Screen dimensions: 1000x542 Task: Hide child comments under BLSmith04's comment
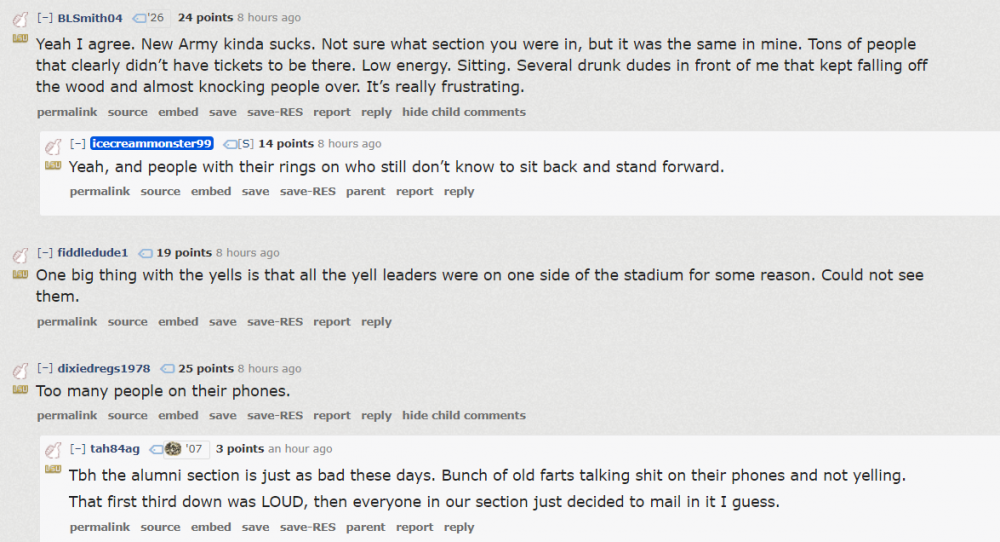pyautogui.click(x=463, y=112)
